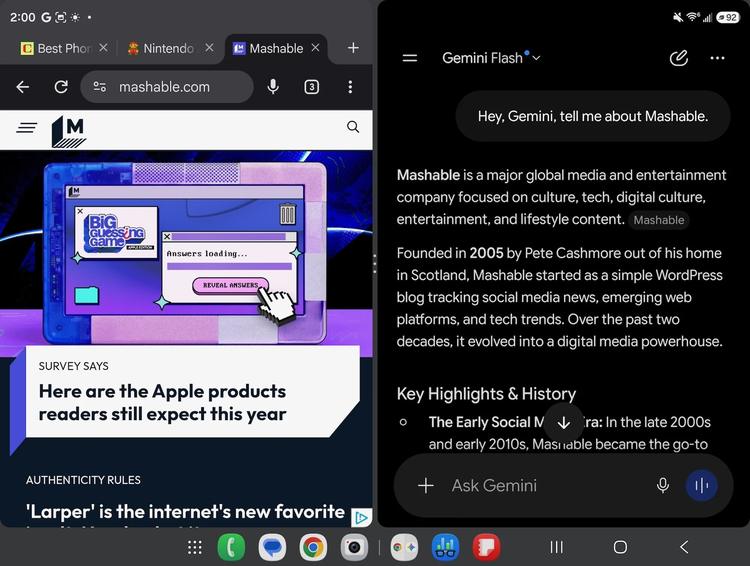The image size is (750, 566).
Task: Open the Big Guessing Game hero image
Action: (x=186, y=253)
